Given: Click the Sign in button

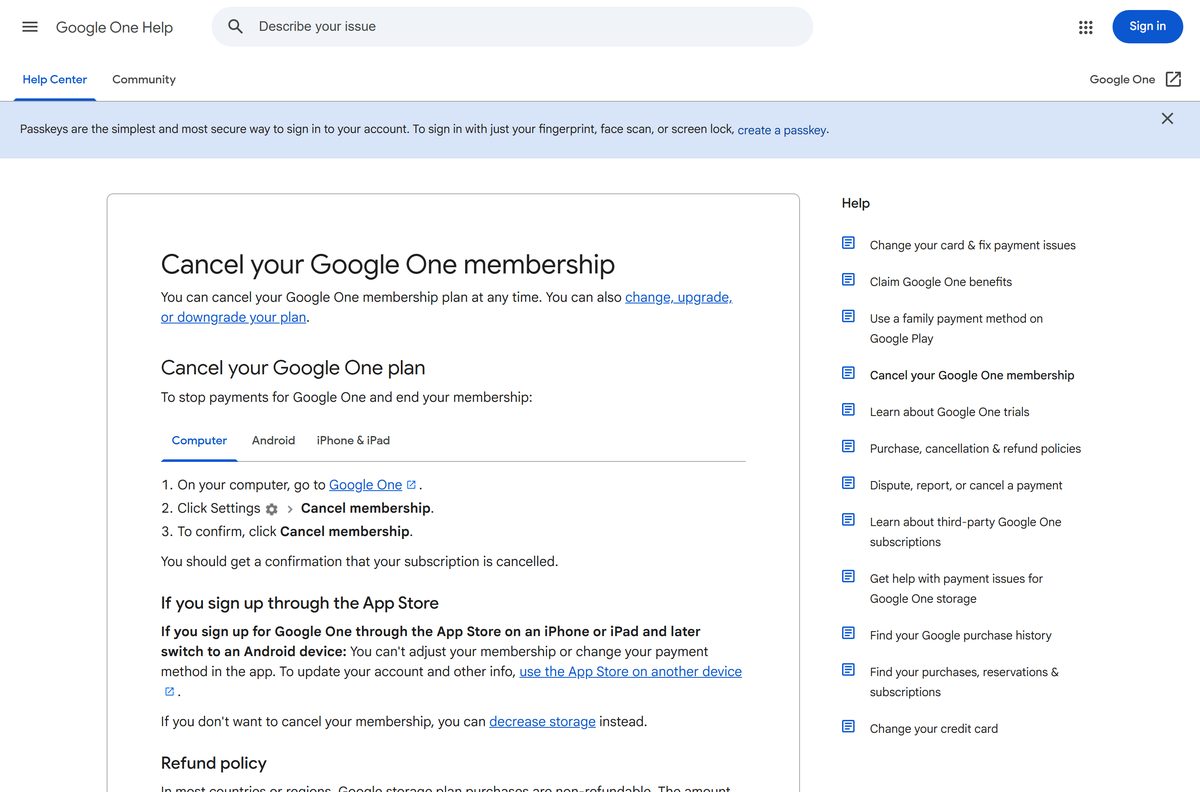Looking at the screenshot, I should [x=1147, y=27].
